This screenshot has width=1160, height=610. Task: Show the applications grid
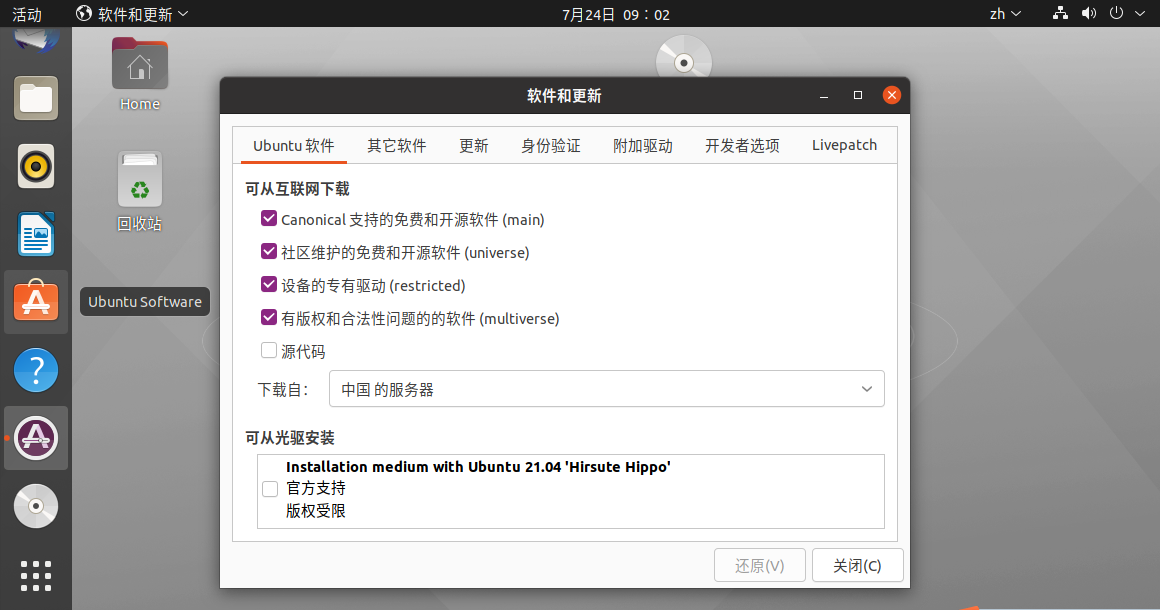pos(36,575)
